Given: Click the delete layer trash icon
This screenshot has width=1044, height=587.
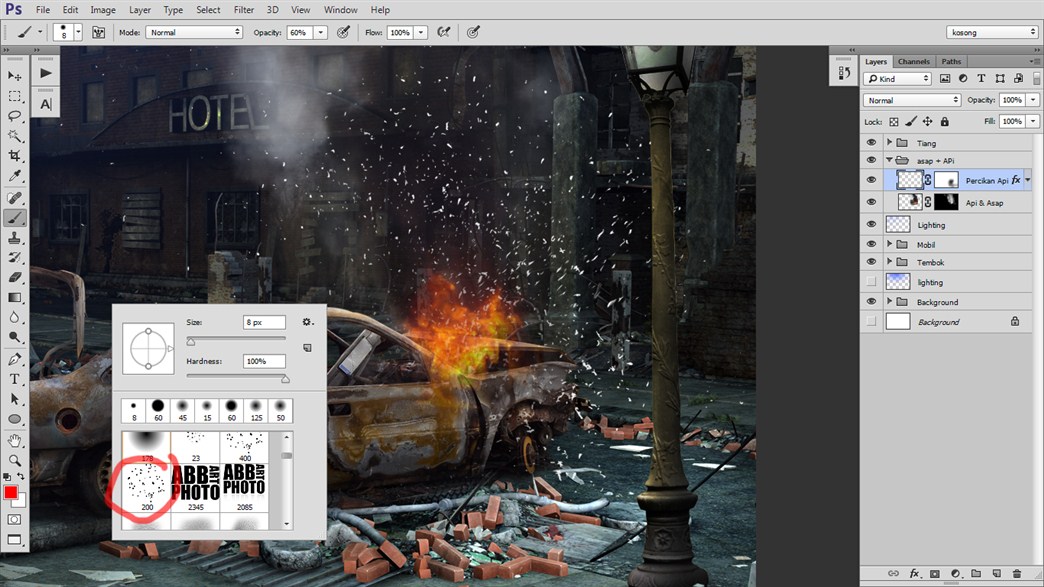Looking at the screenshot, I should click(x=1017, y=574).
